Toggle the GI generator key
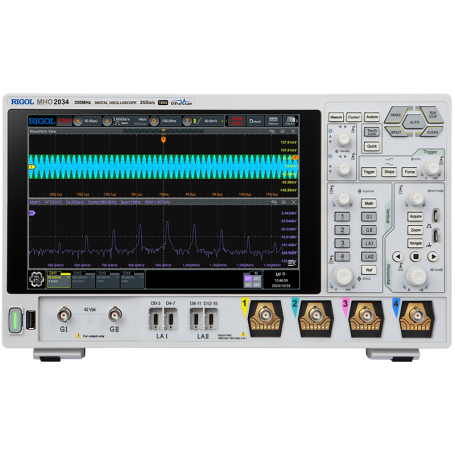This screenshot has width=455, height=455. coord(369,217)
